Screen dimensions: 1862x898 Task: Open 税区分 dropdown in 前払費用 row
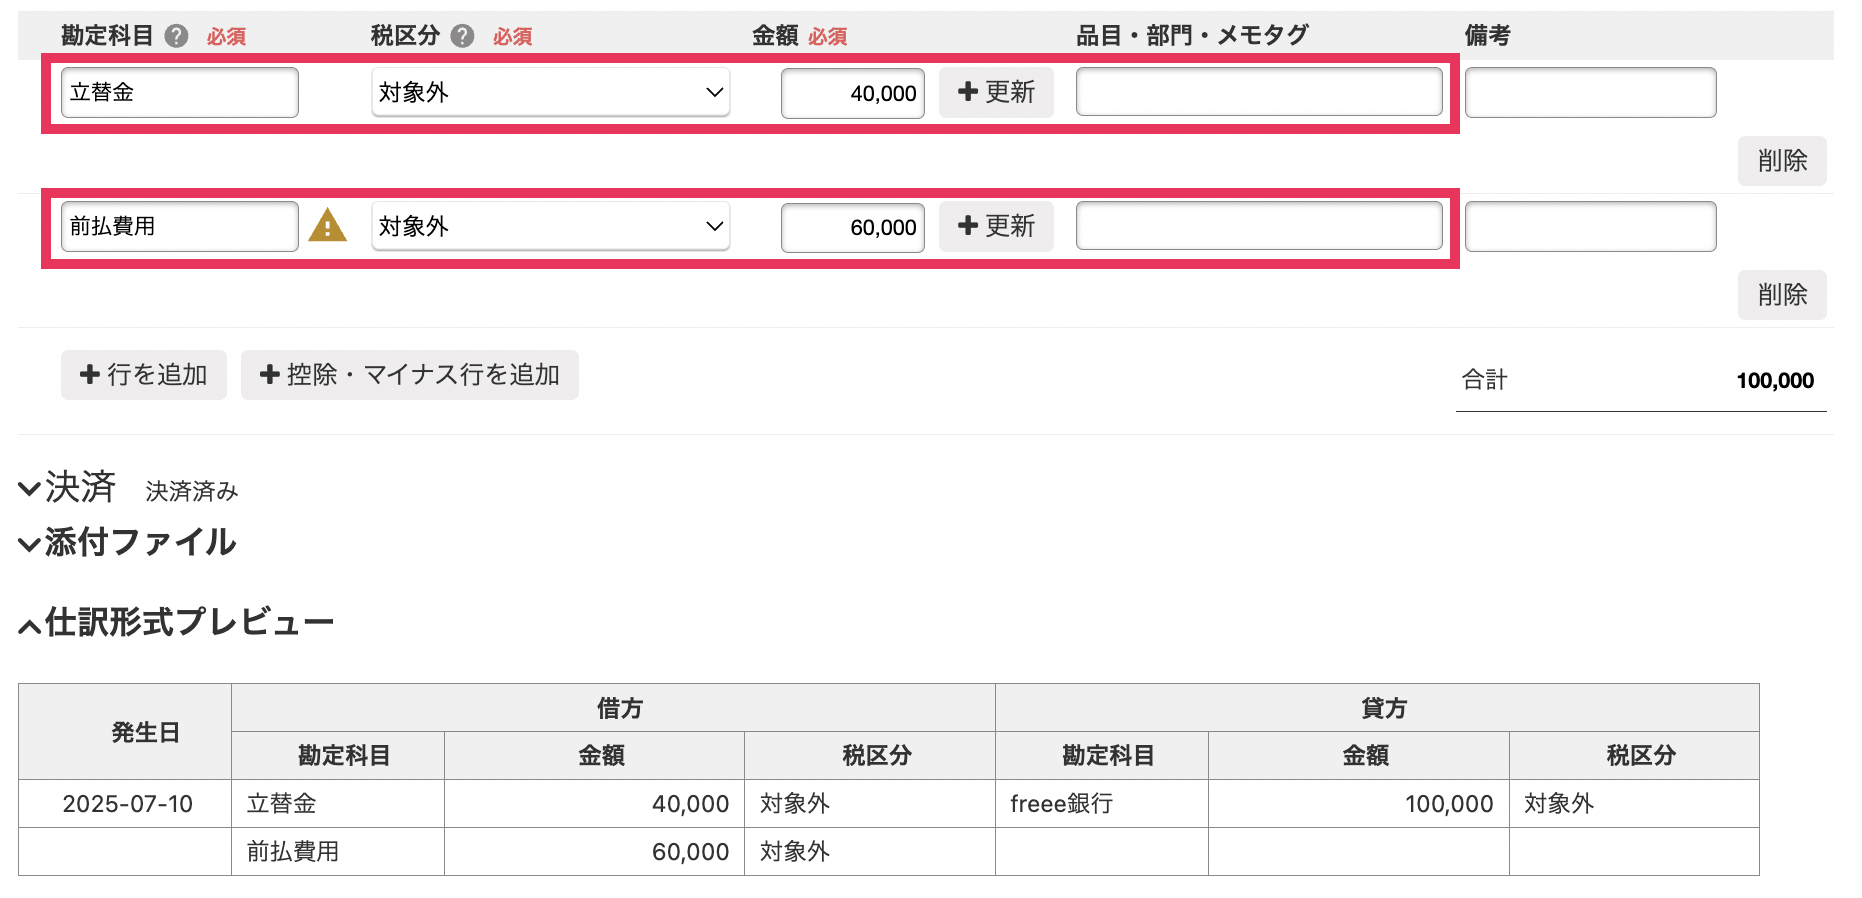click(550, 226)
